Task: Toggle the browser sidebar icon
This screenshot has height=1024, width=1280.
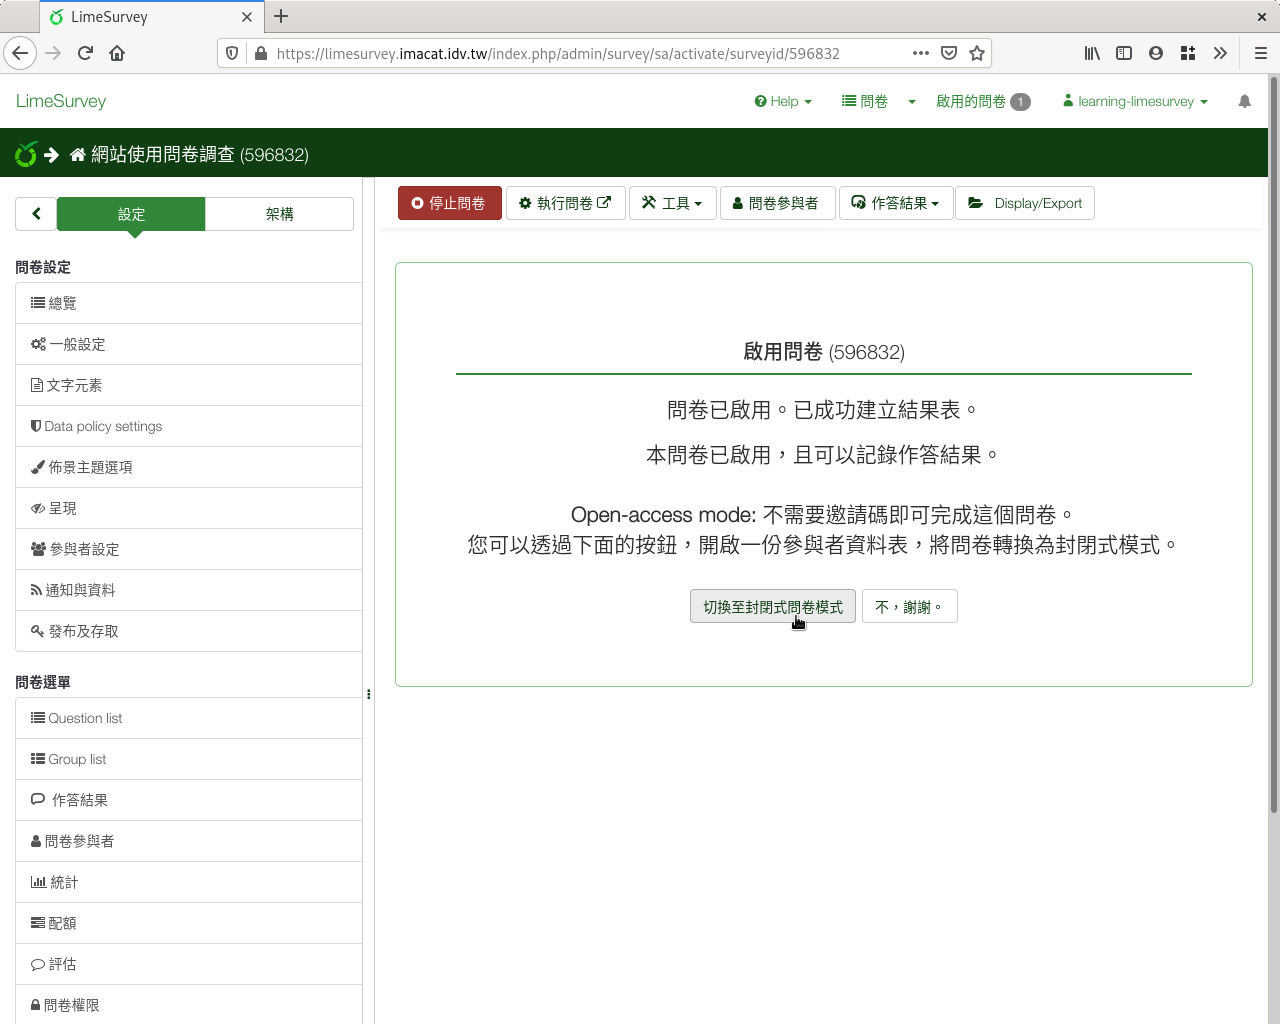Action: 1124,53
